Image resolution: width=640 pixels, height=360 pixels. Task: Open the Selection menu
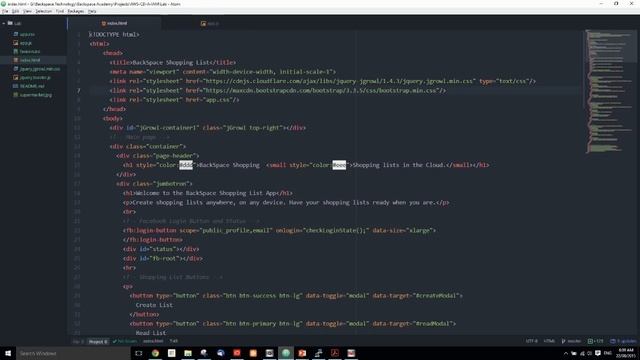click(x=43, y=11)
